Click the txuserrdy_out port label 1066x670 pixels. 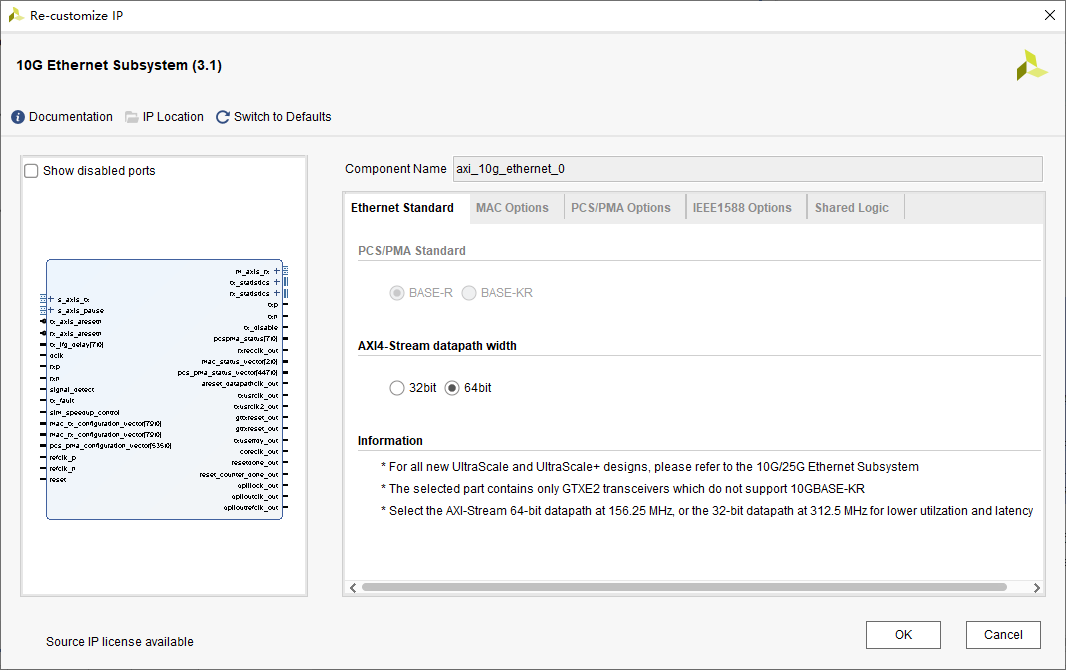tap(256, 440)
